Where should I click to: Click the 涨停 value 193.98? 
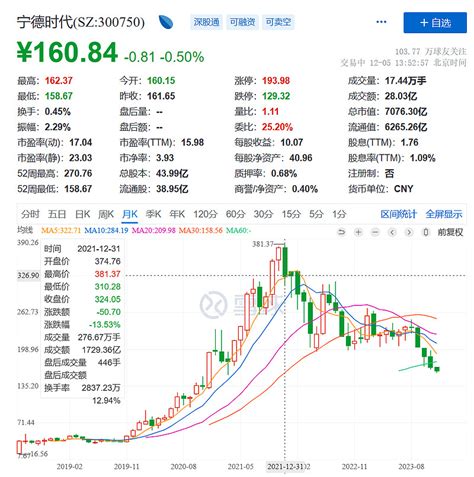(x=276, y=81)
